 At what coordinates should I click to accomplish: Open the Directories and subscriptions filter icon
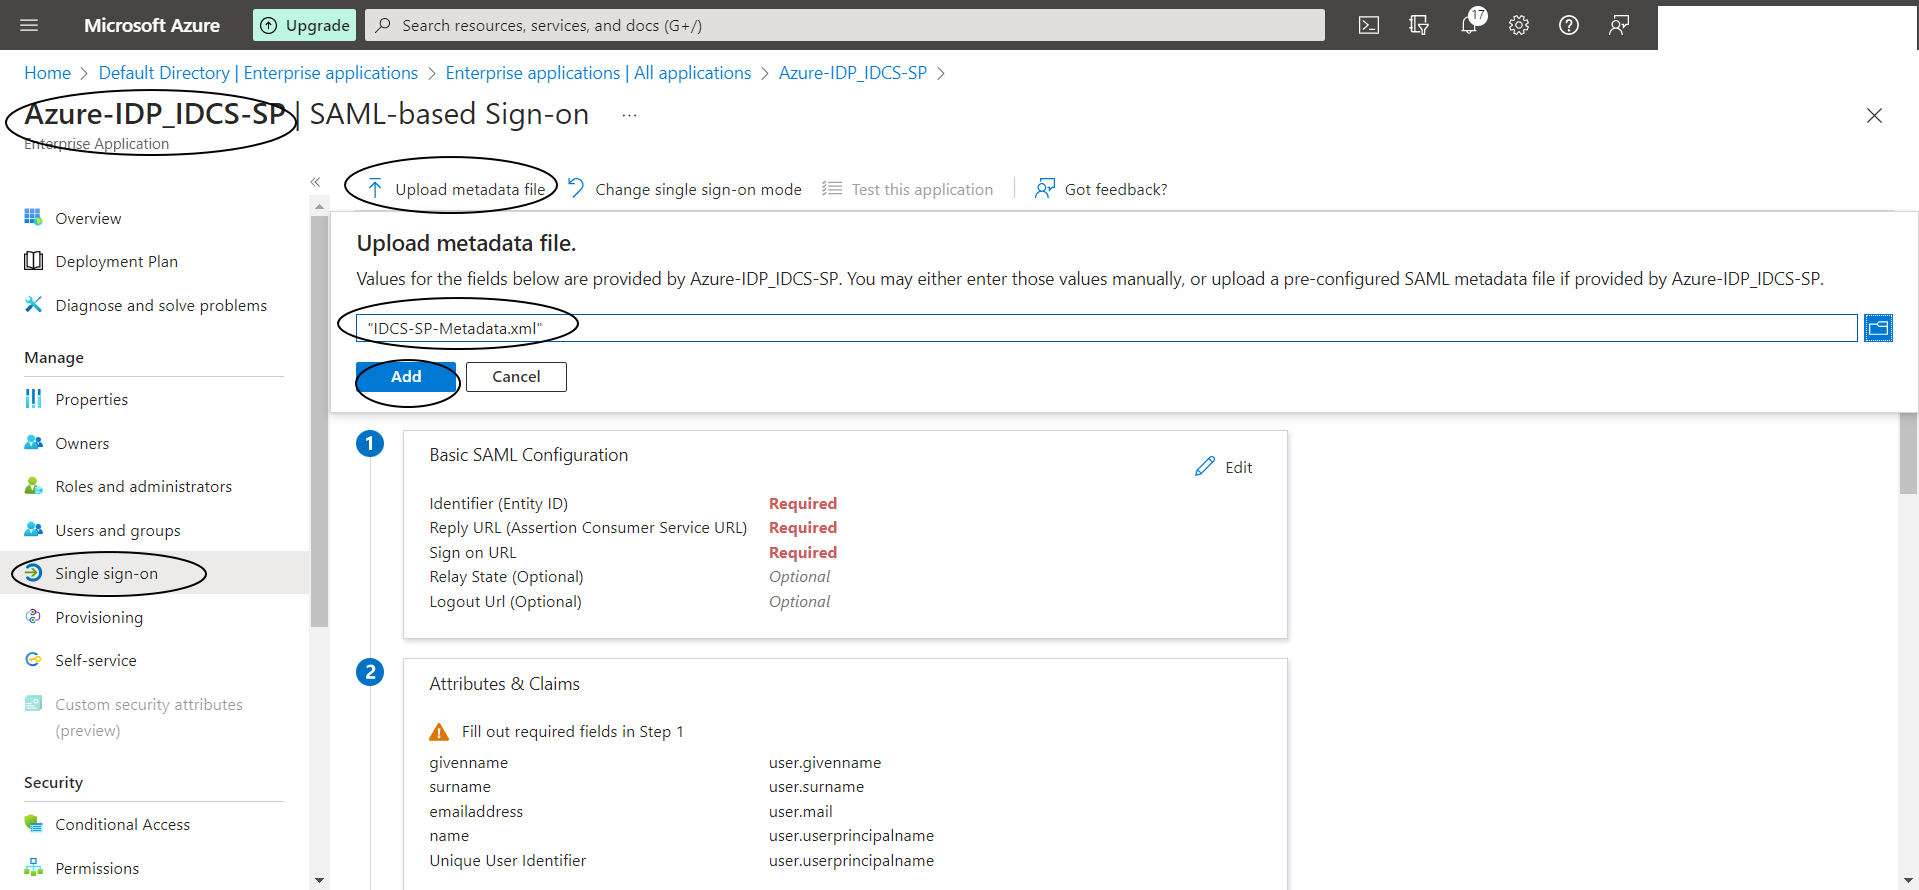coord(1419,25)
